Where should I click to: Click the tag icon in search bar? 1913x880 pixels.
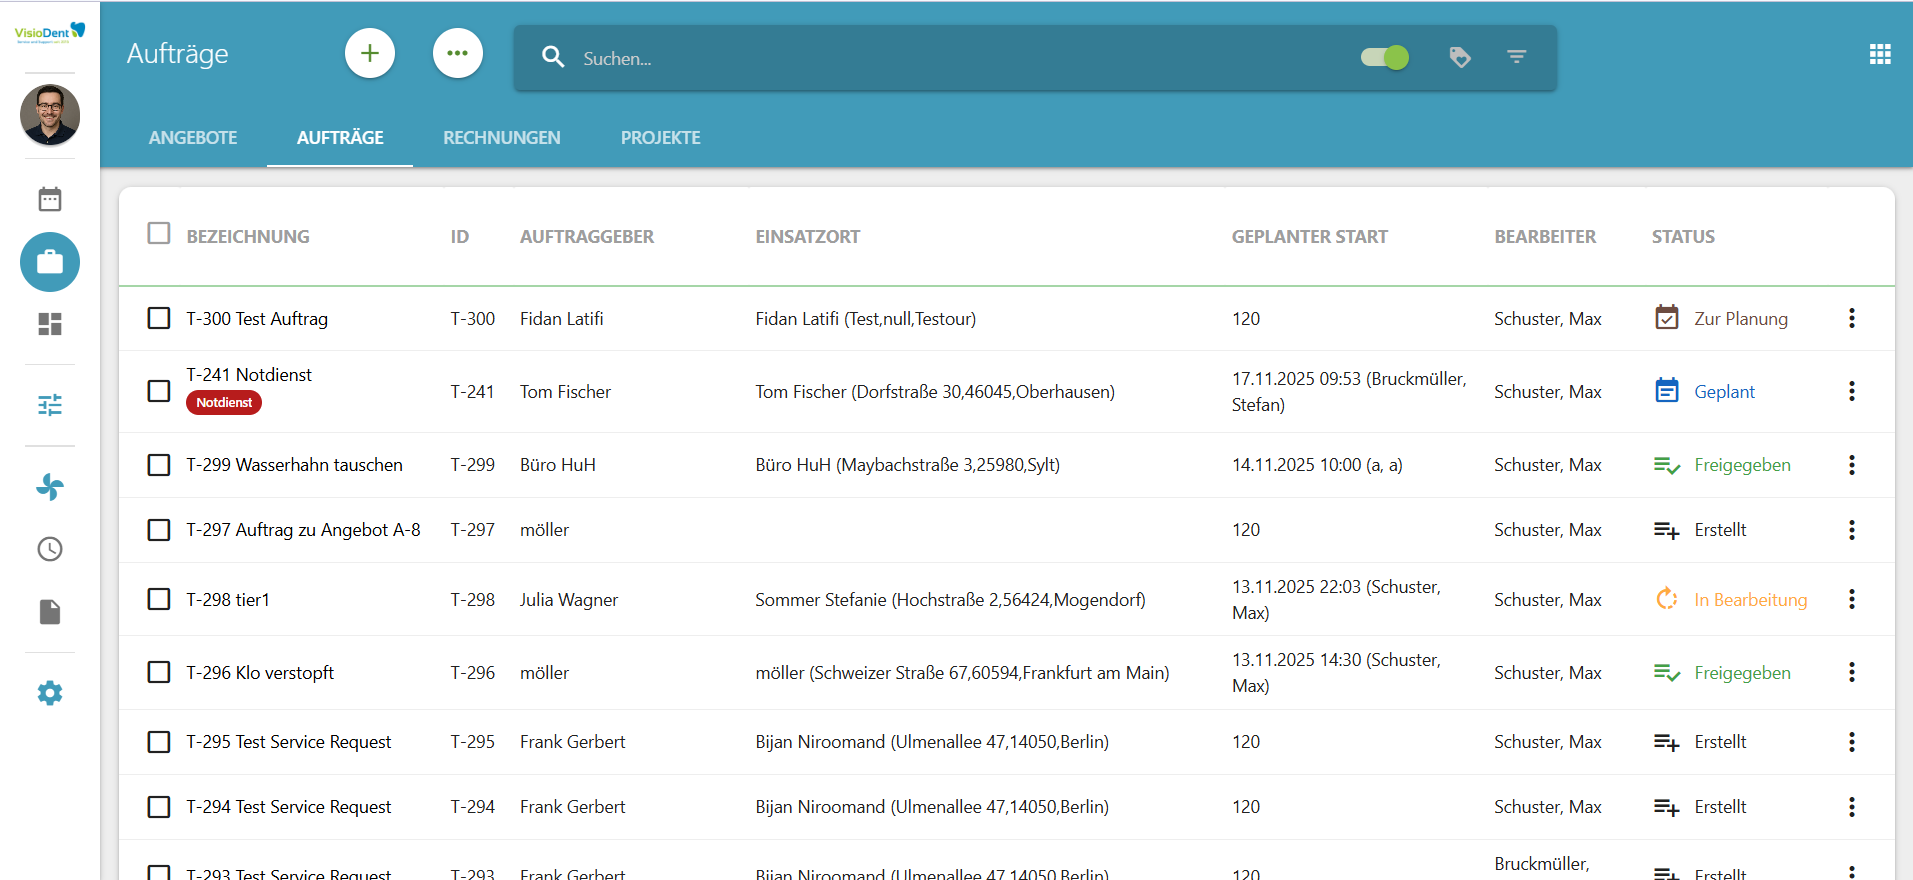1460,58
